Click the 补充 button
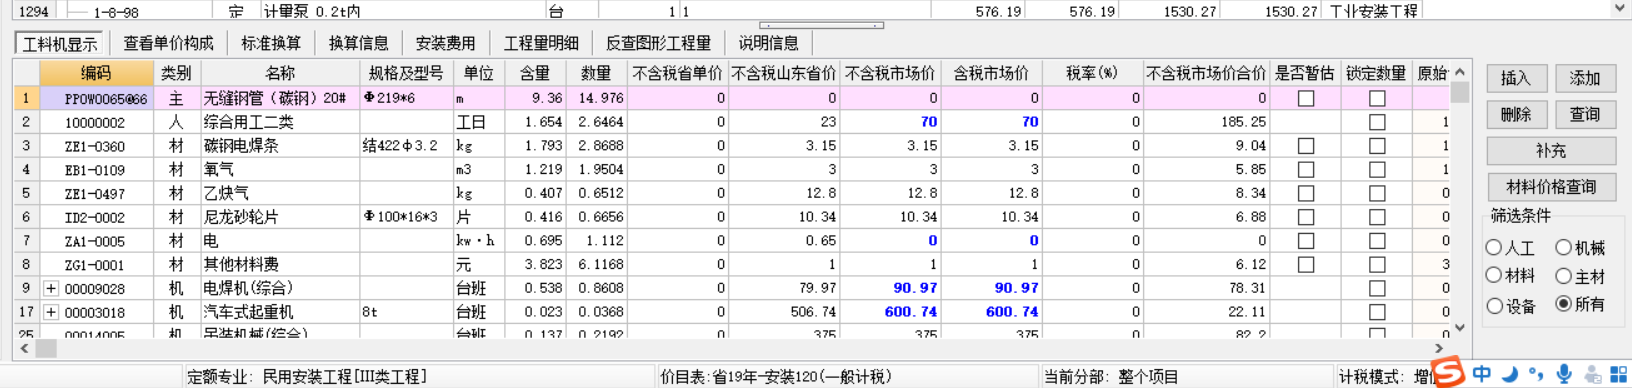 click(x=1551, y=151)
